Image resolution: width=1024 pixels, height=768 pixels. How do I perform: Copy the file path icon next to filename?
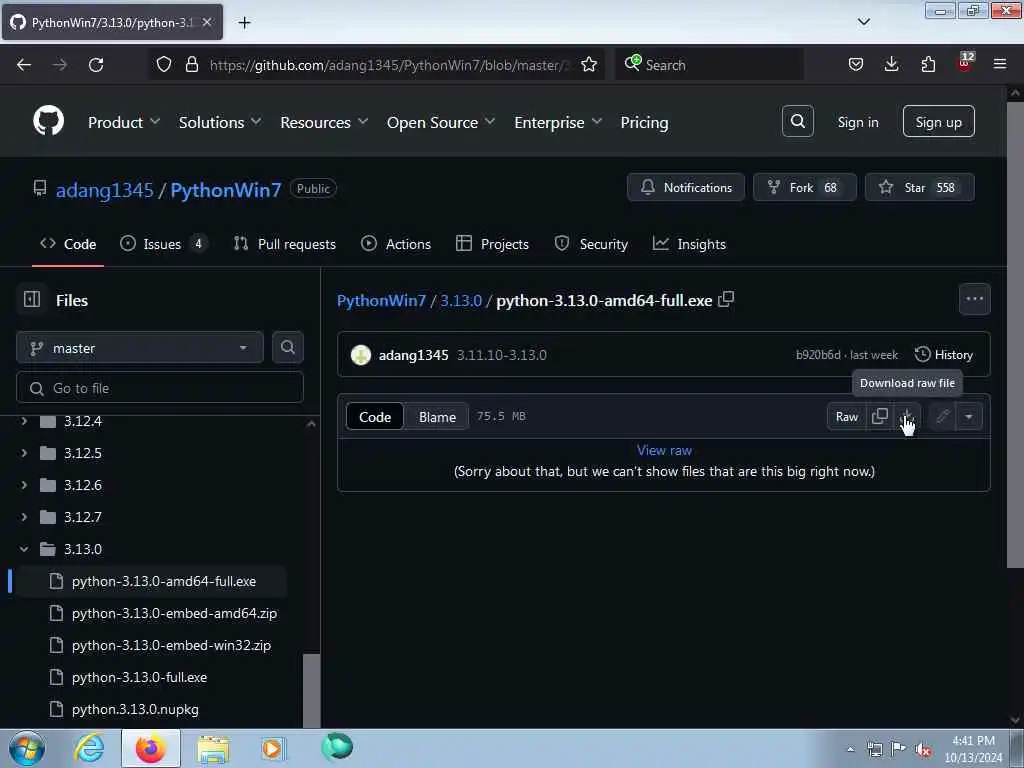point(726,300)
